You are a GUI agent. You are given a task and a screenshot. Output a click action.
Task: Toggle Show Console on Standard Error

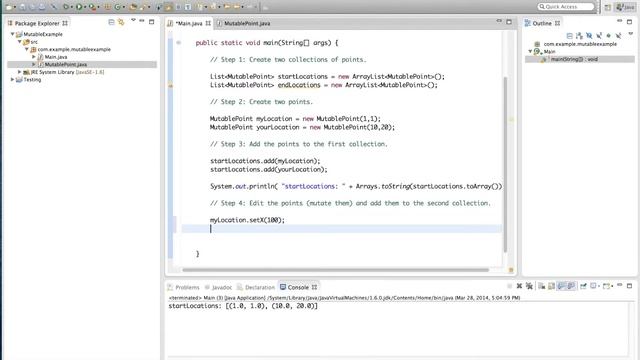(x=571, y=286)
